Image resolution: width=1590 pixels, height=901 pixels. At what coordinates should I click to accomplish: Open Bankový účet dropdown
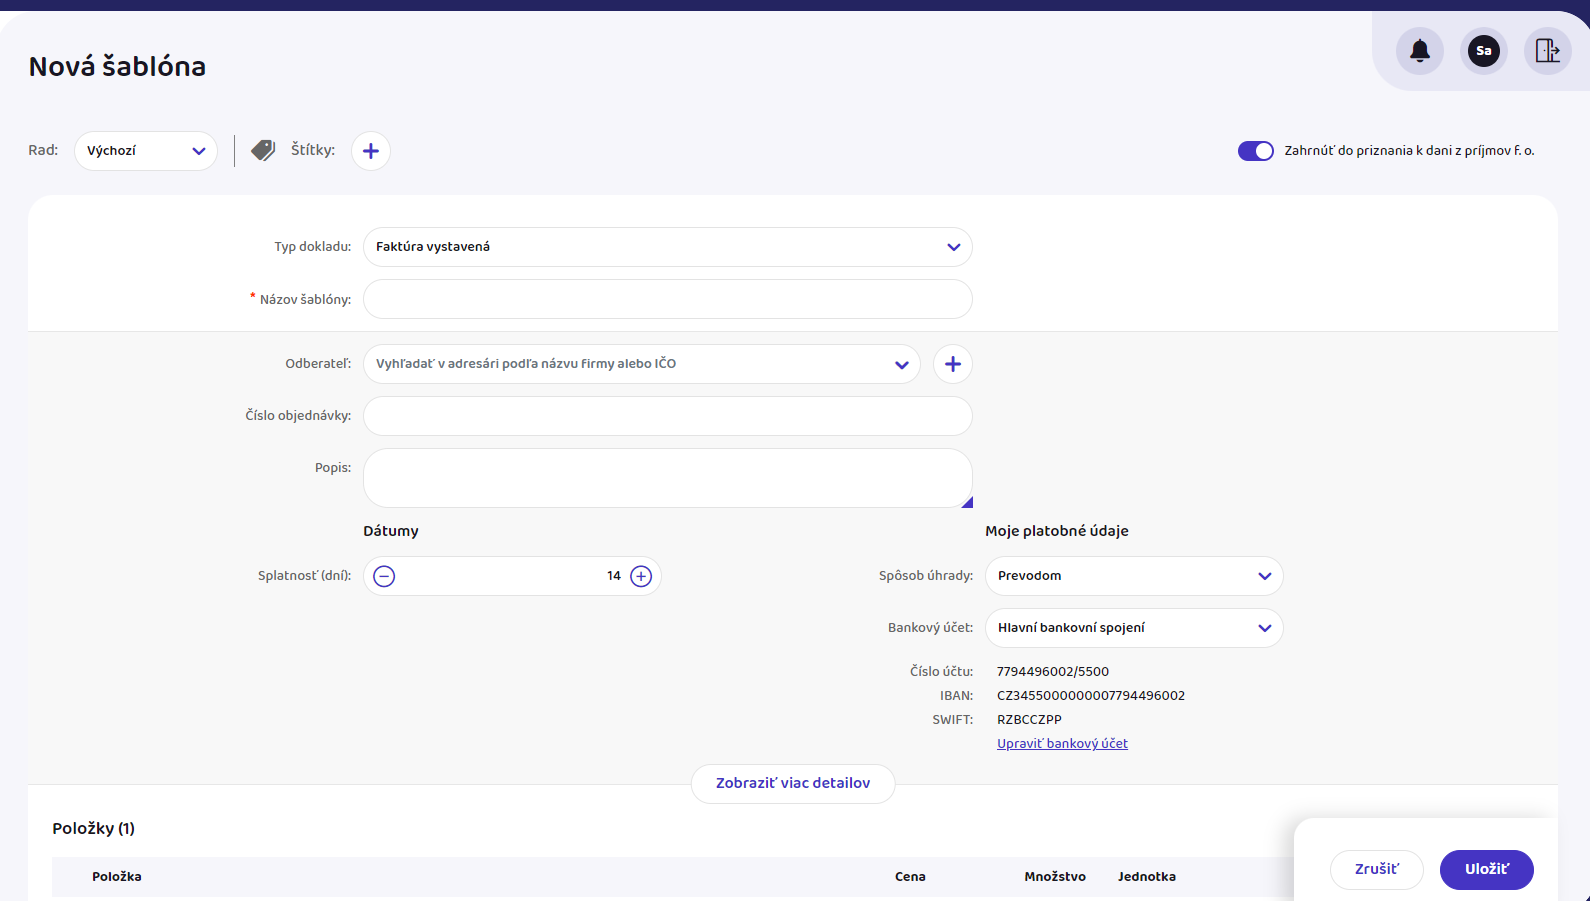point(1134,628)
